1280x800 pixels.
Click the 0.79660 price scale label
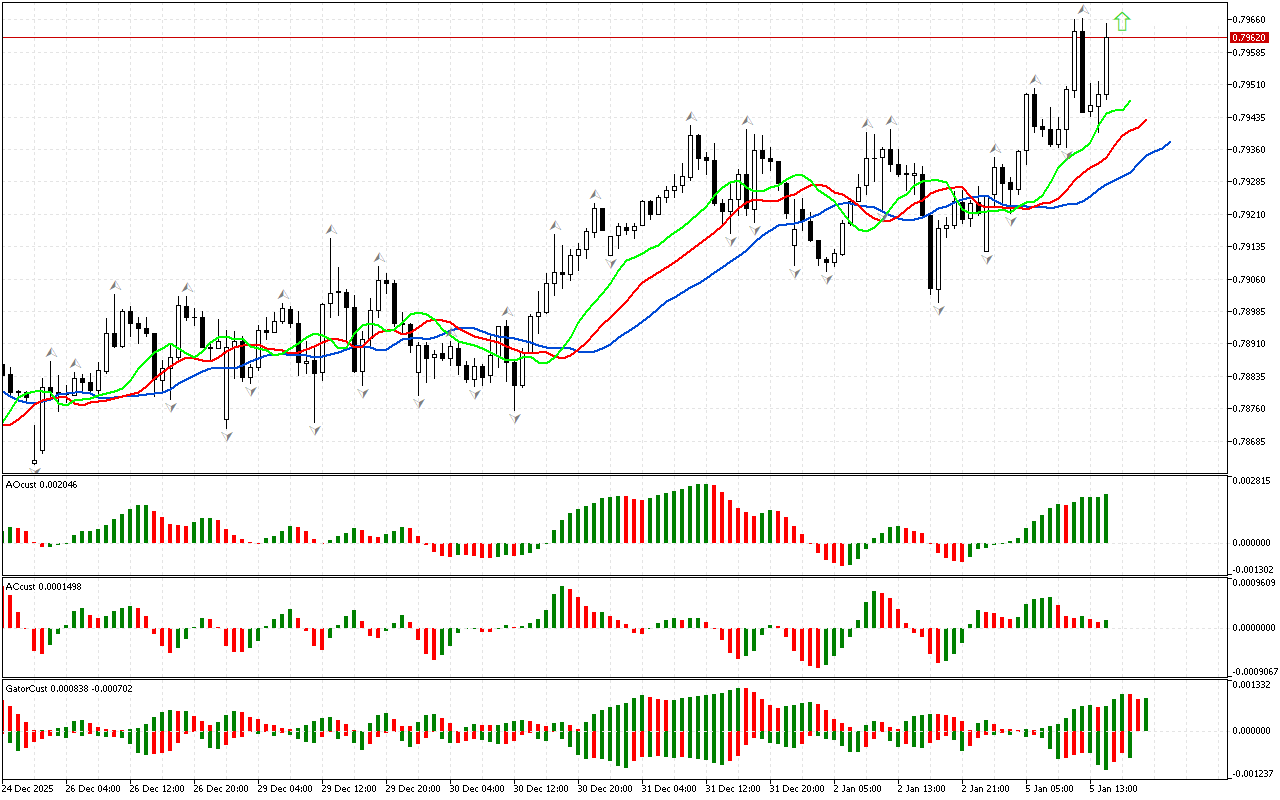(1250, 19)
